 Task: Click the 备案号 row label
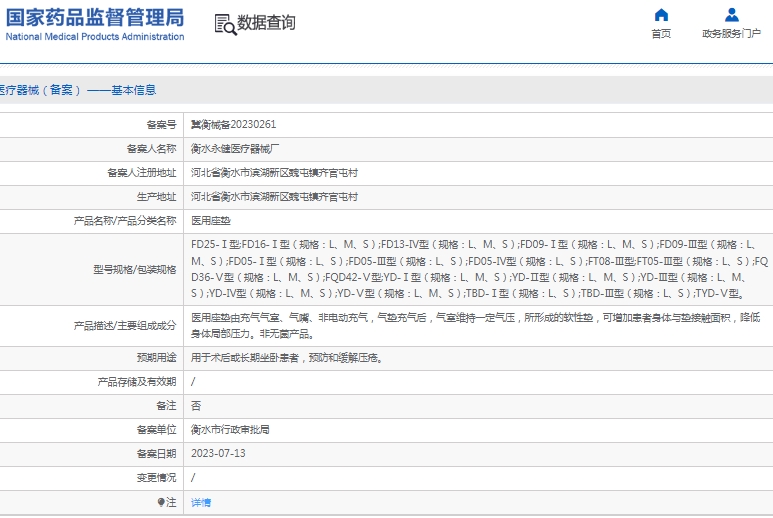coord(161,125)
